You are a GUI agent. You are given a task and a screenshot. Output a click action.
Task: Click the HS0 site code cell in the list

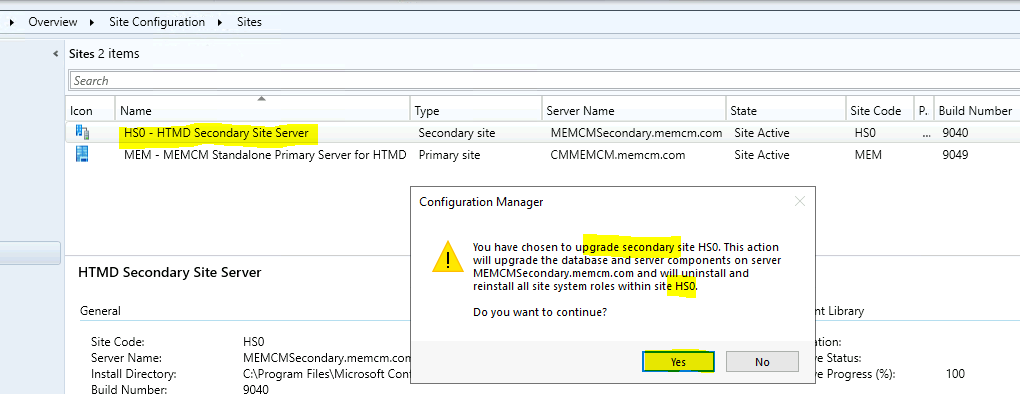point(865,133)
